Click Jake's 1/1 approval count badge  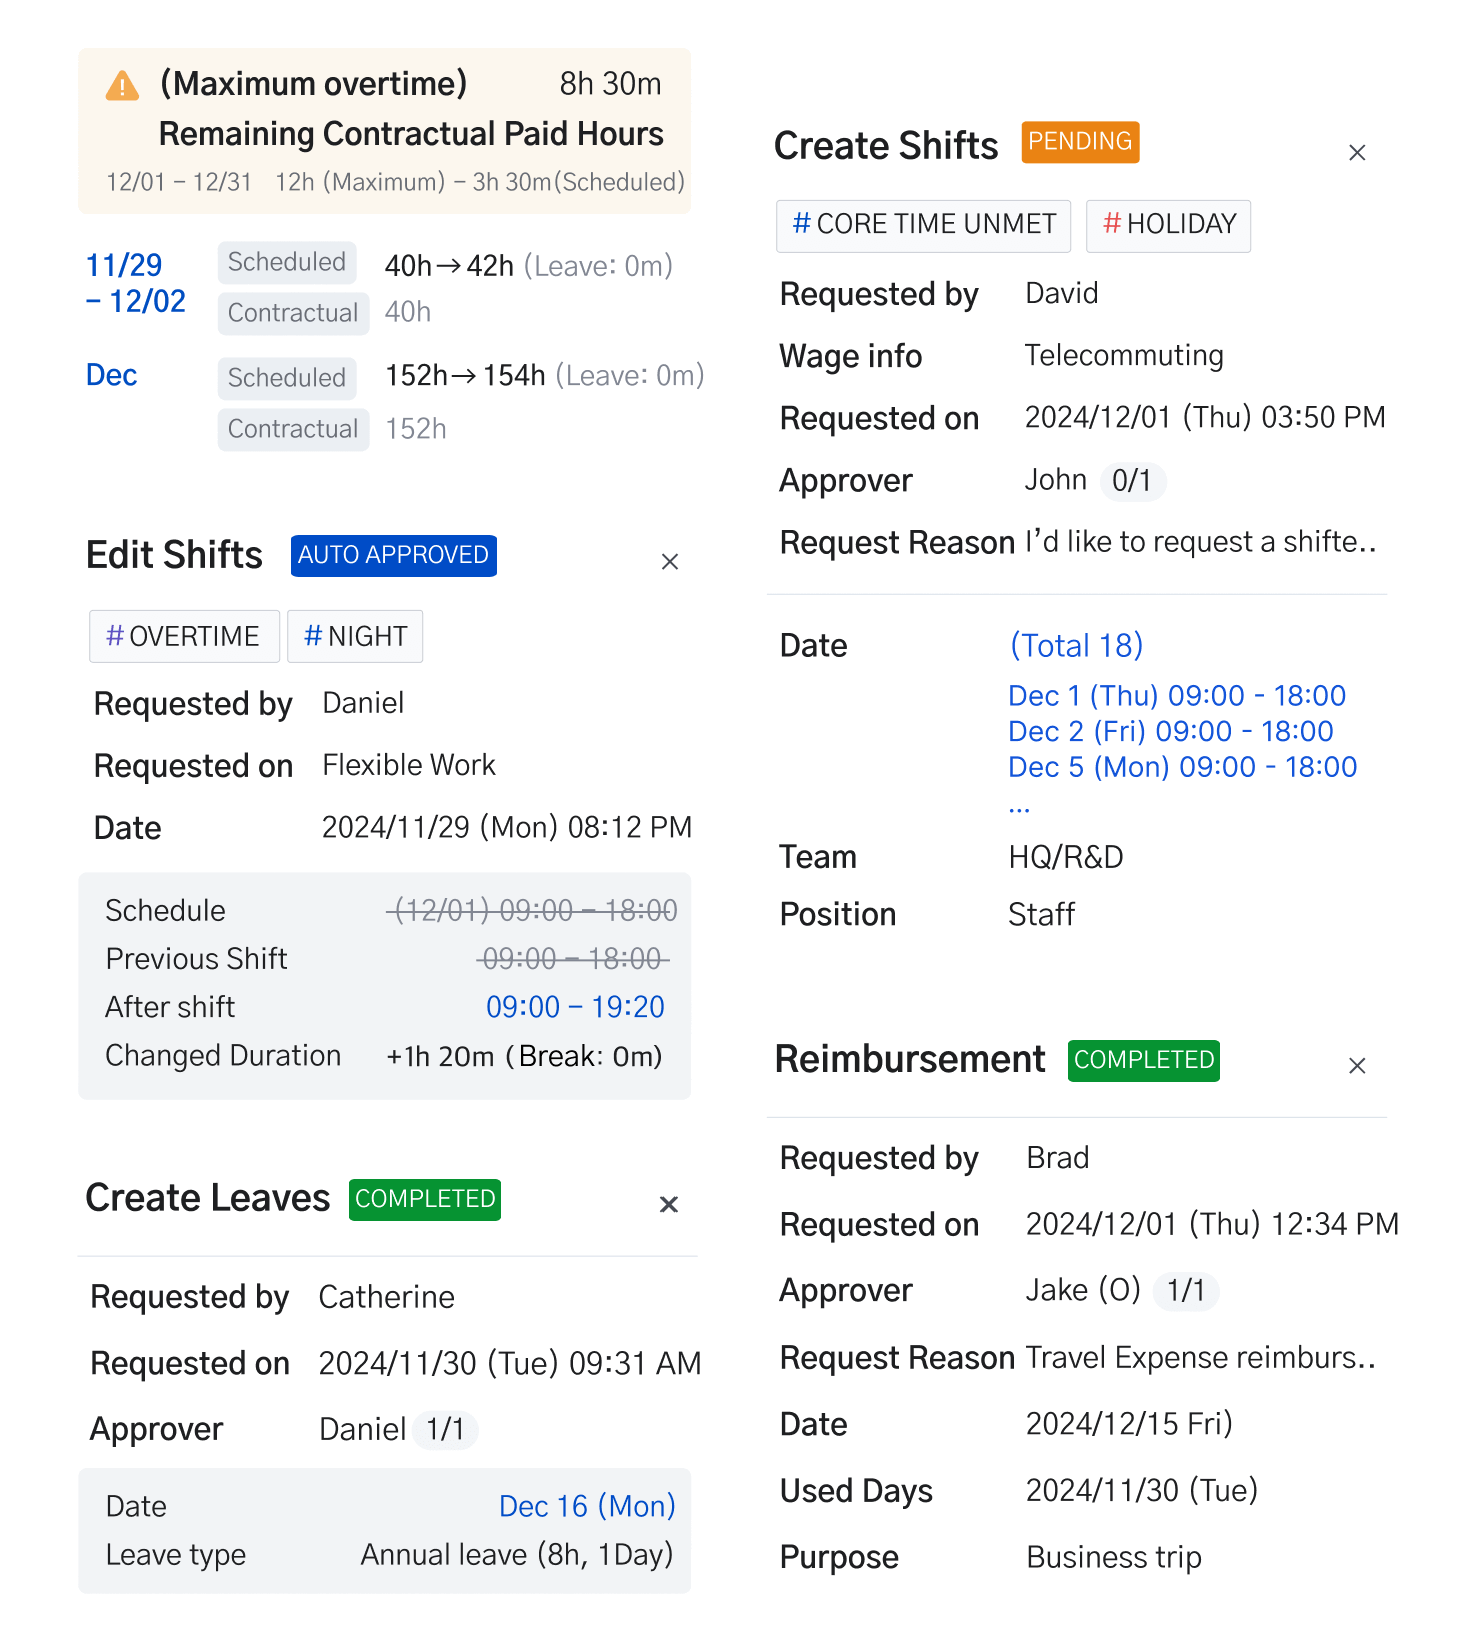pyautogui.click(x=1186, y=1290)
